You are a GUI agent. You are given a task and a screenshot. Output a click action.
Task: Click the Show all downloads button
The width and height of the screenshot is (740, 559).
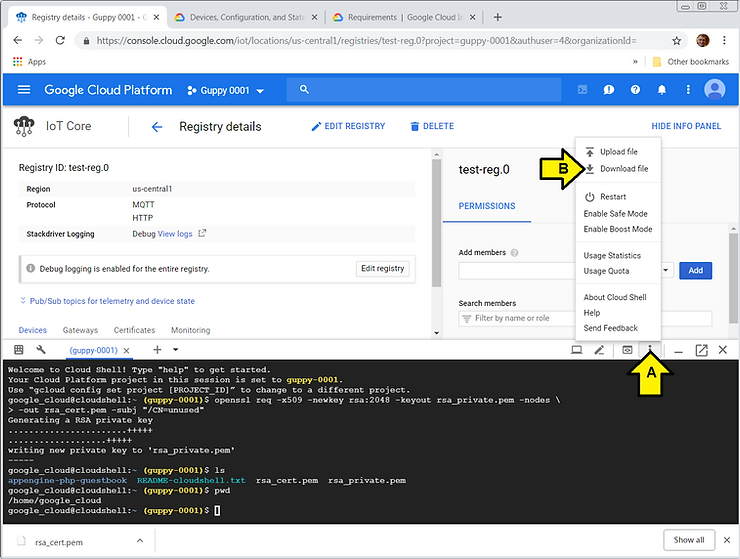point(688,540)
